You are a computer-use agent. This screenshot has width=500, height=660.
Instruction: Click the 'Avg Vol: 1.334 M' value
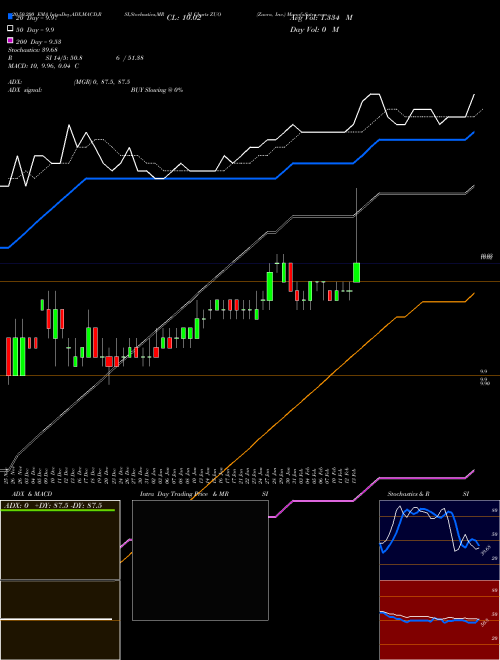click(321, 18)
